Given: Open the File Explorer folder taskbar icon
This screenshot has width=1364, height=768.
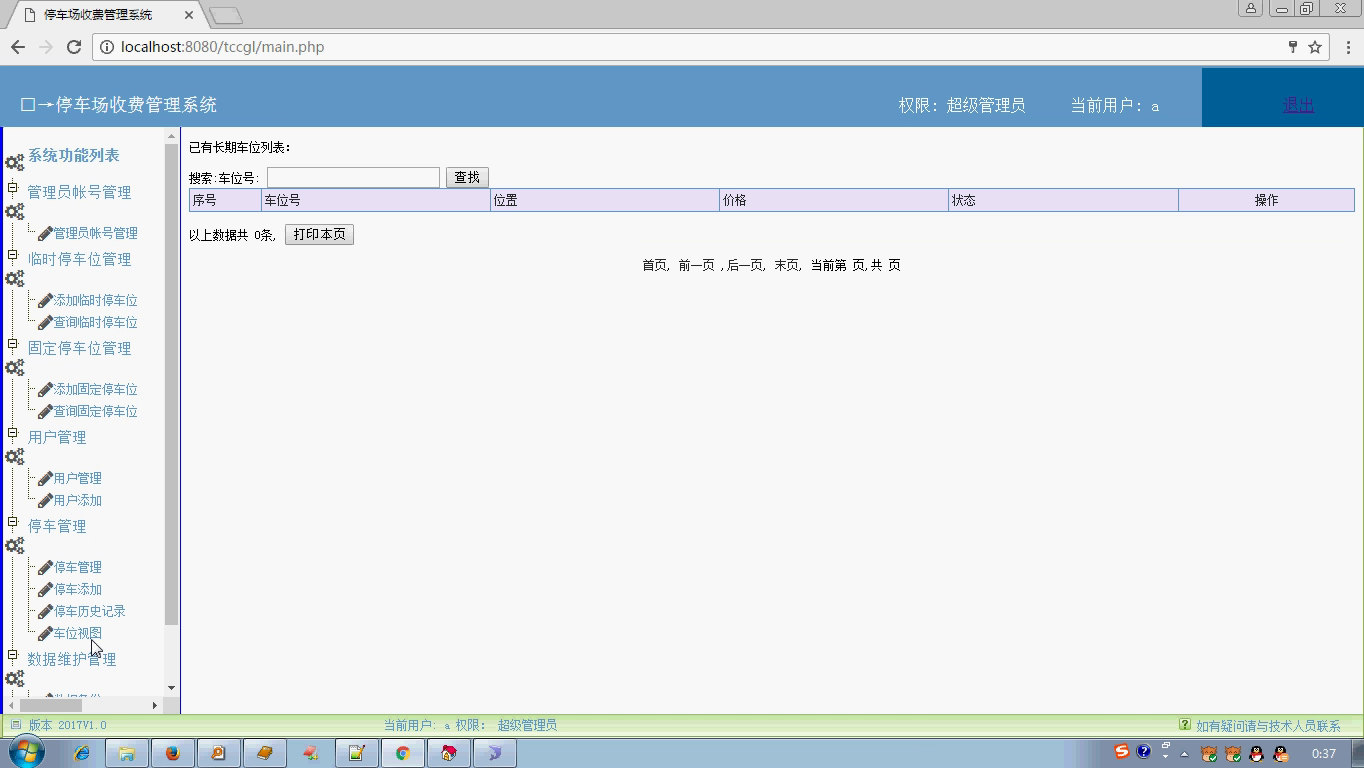Looking at the screenshot, I should (x=127, y=753).
